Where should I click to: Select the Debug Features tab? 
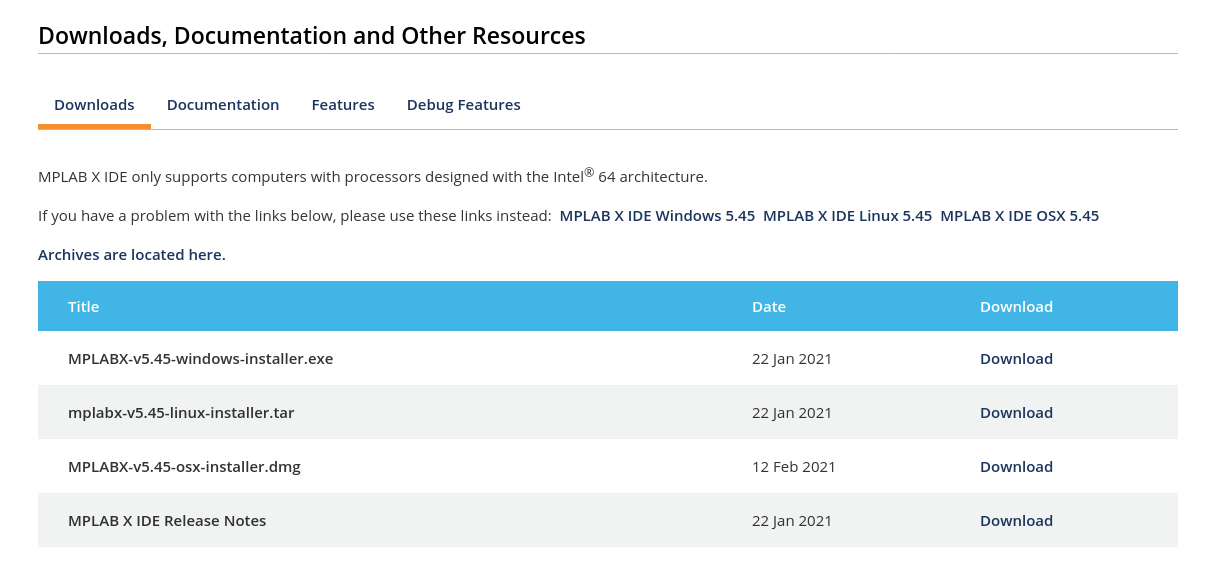pyautogui.click(x=463, y=104)
